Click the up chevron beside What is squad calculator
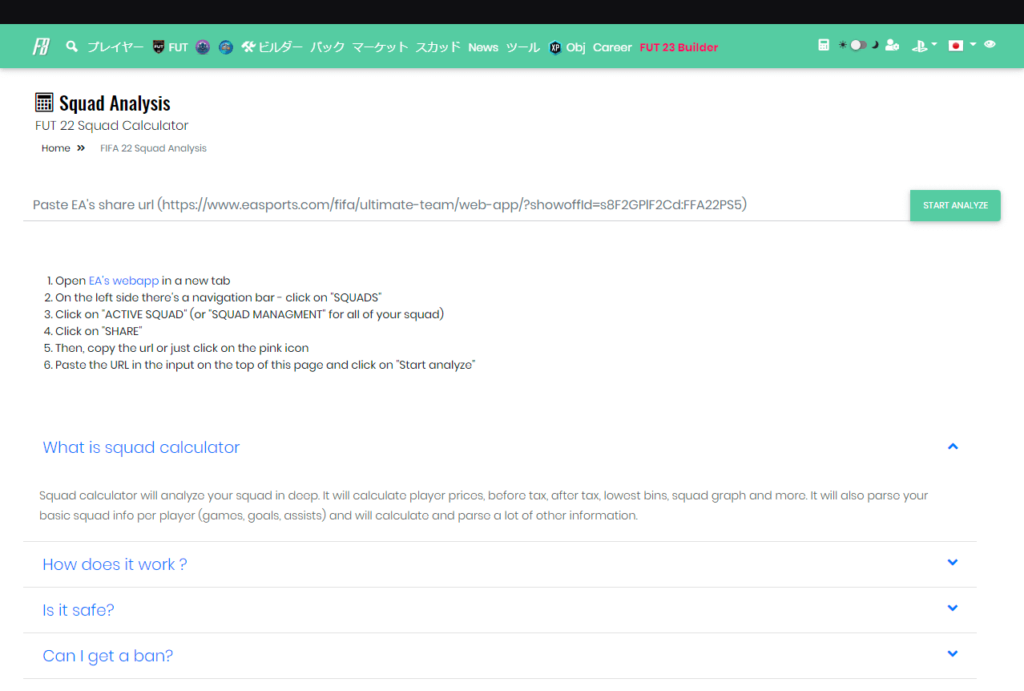 (953, 447)
